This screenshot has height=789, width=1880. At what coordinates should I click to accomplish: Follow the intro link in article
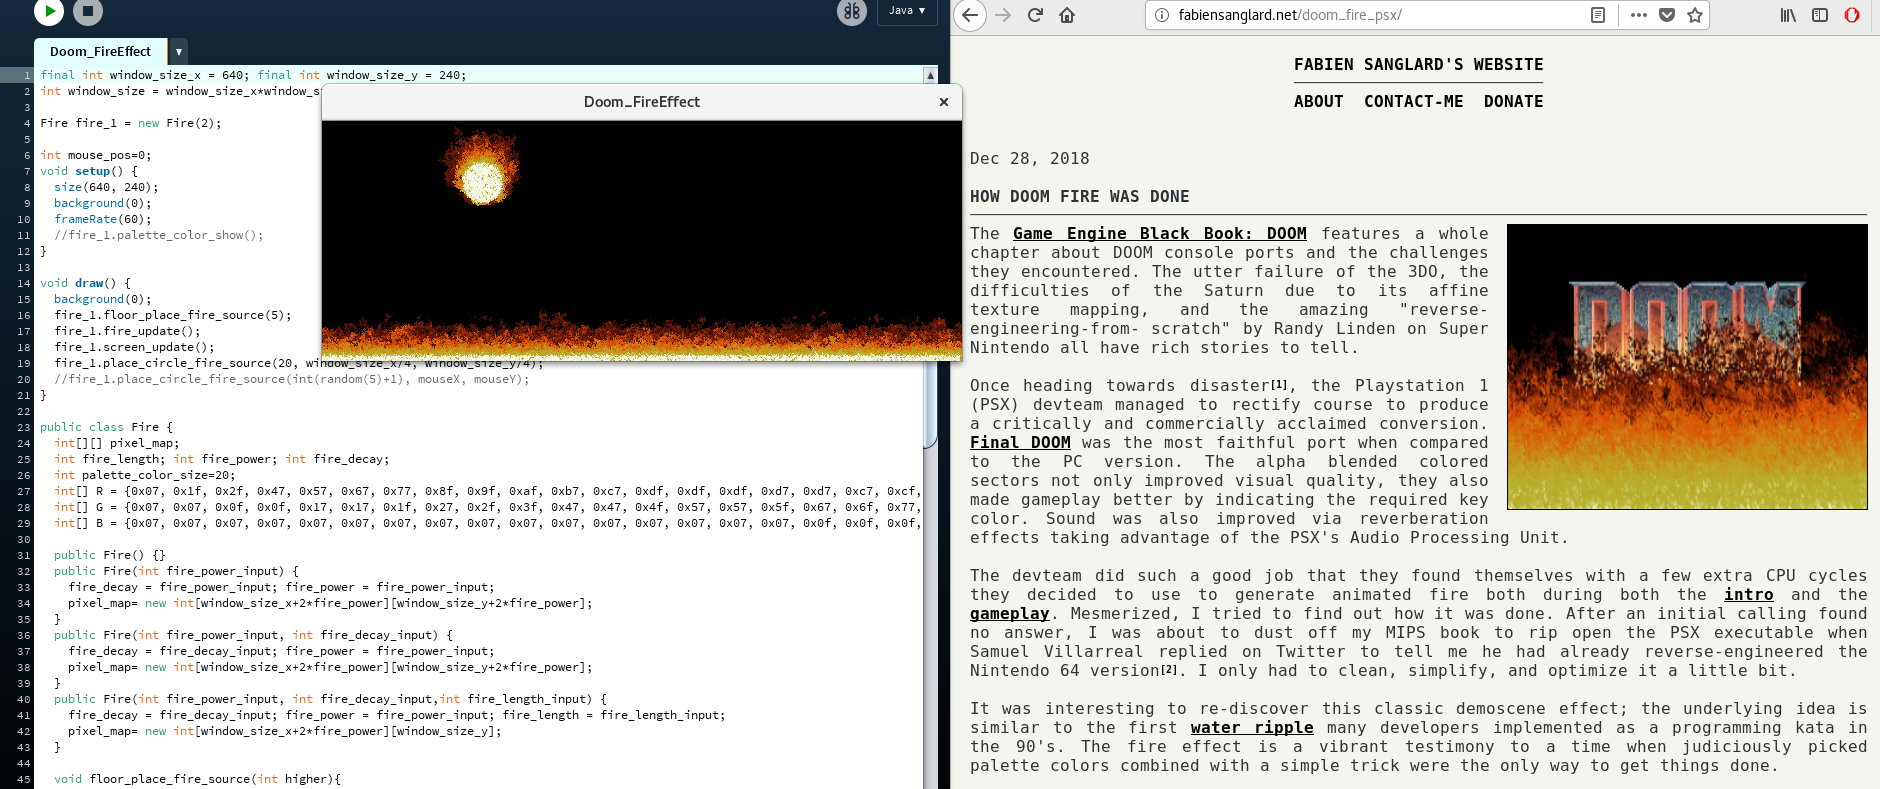[x=1748, y=595]
